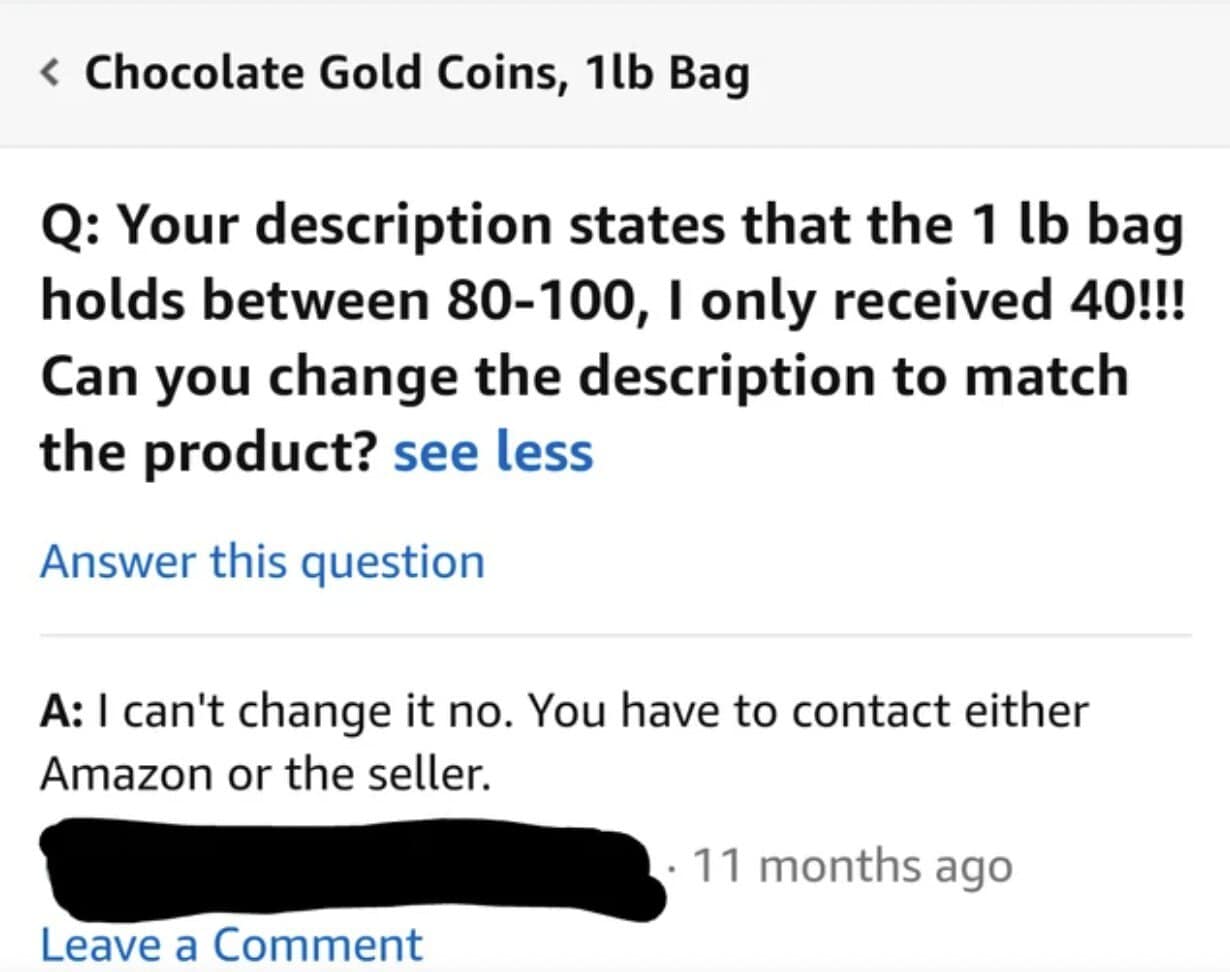Click the word 1lb in the header title

[x=609, y=73]
